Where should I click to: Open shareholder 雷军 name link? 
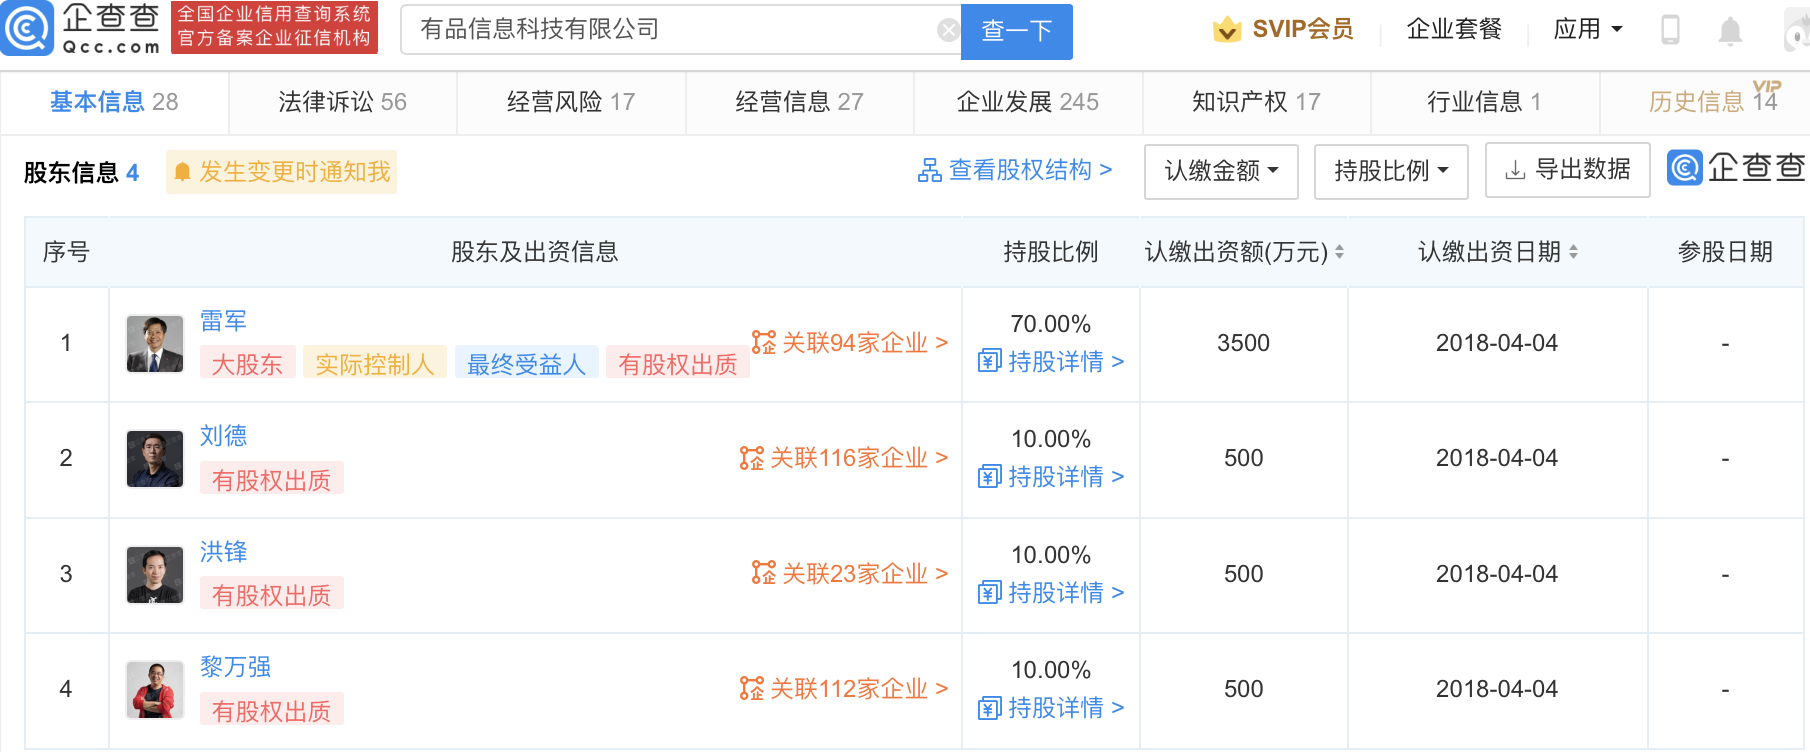(x=223, y=321)
